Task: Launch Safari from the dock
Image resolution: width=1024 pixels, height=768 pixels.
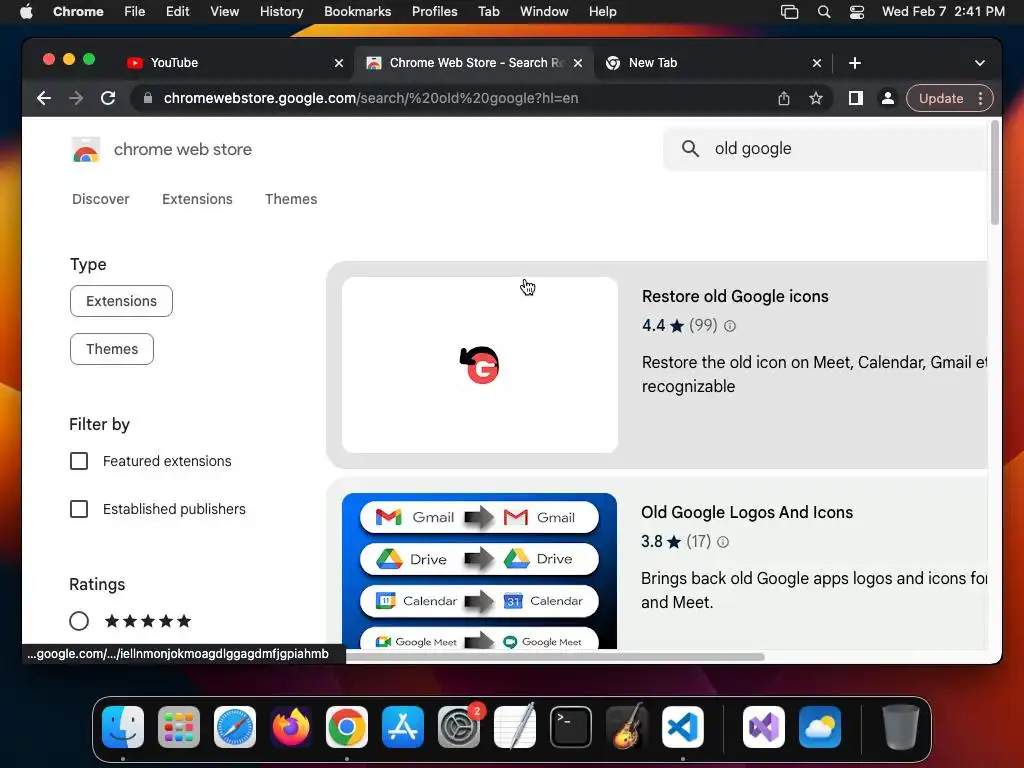Action: [235, 727]
